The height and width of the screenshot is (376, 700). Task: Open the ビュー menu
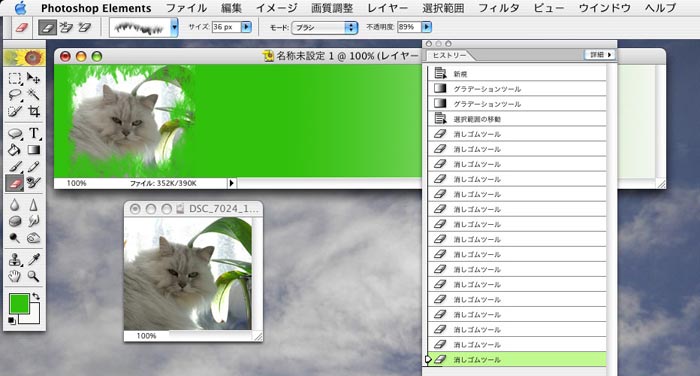(549, 8)
